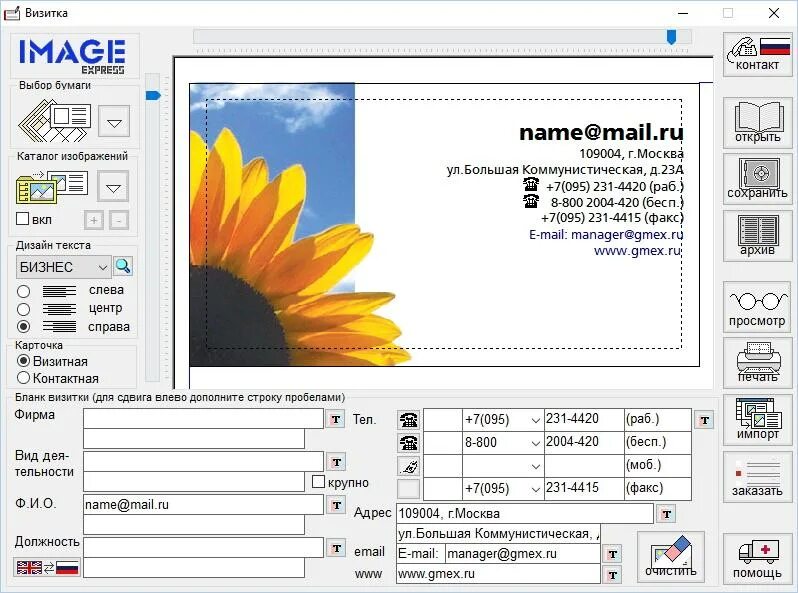This screenshot has width=798, height=593.
Task: Open the импорт import button
Action: click(757, 420)
